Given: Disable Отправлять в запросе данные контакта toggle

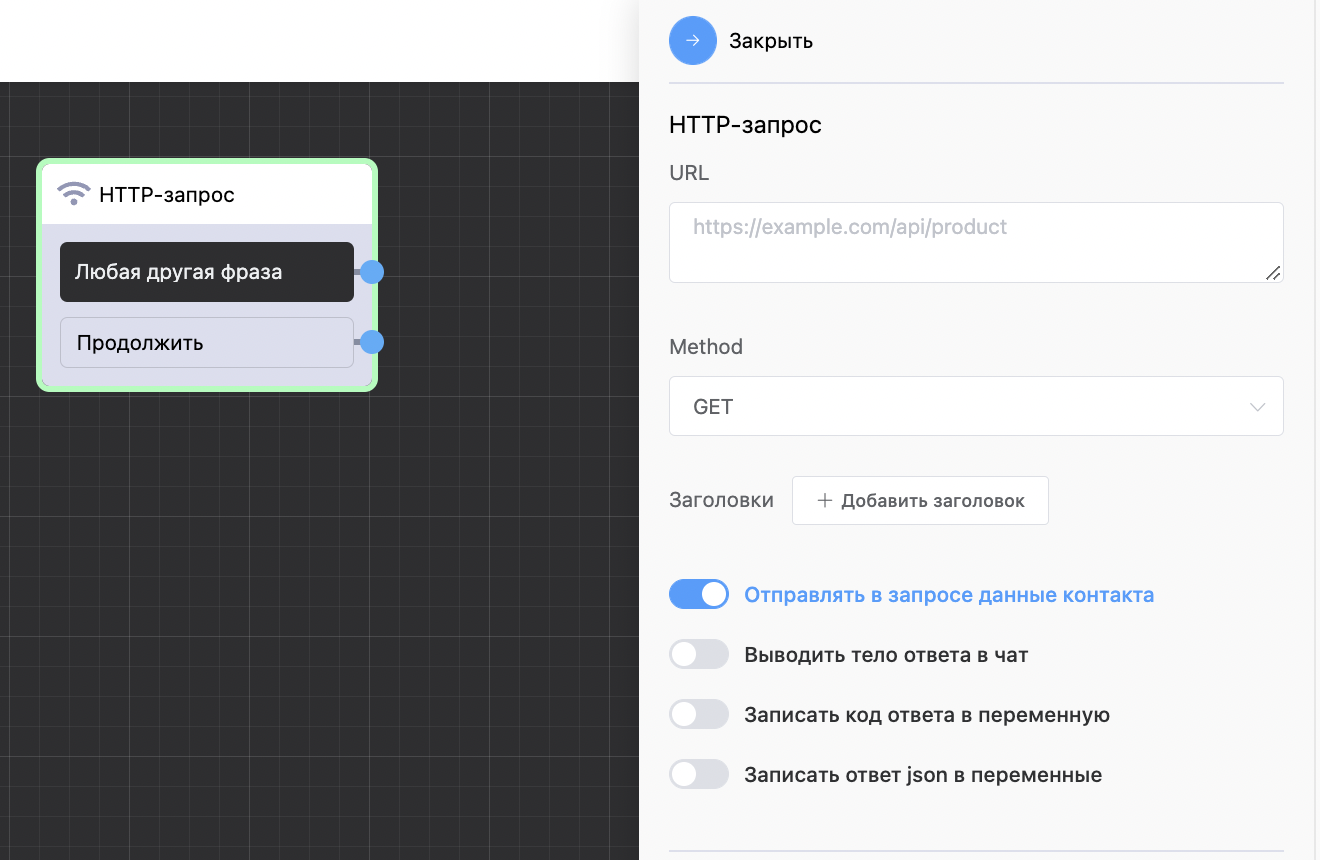Looking at the screenshot, I should coord(699,595).
